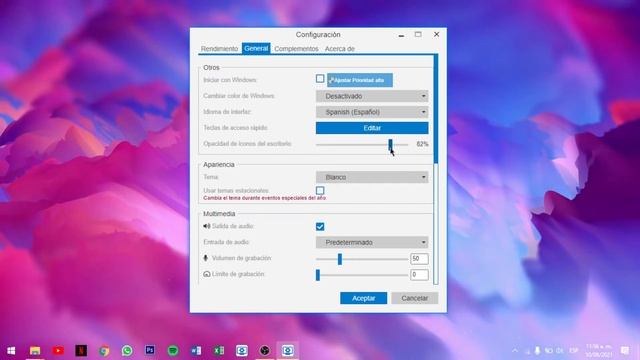Click the Multimedia section heading
The height and width of the screenshot is (360, 640).
[219, 213]
